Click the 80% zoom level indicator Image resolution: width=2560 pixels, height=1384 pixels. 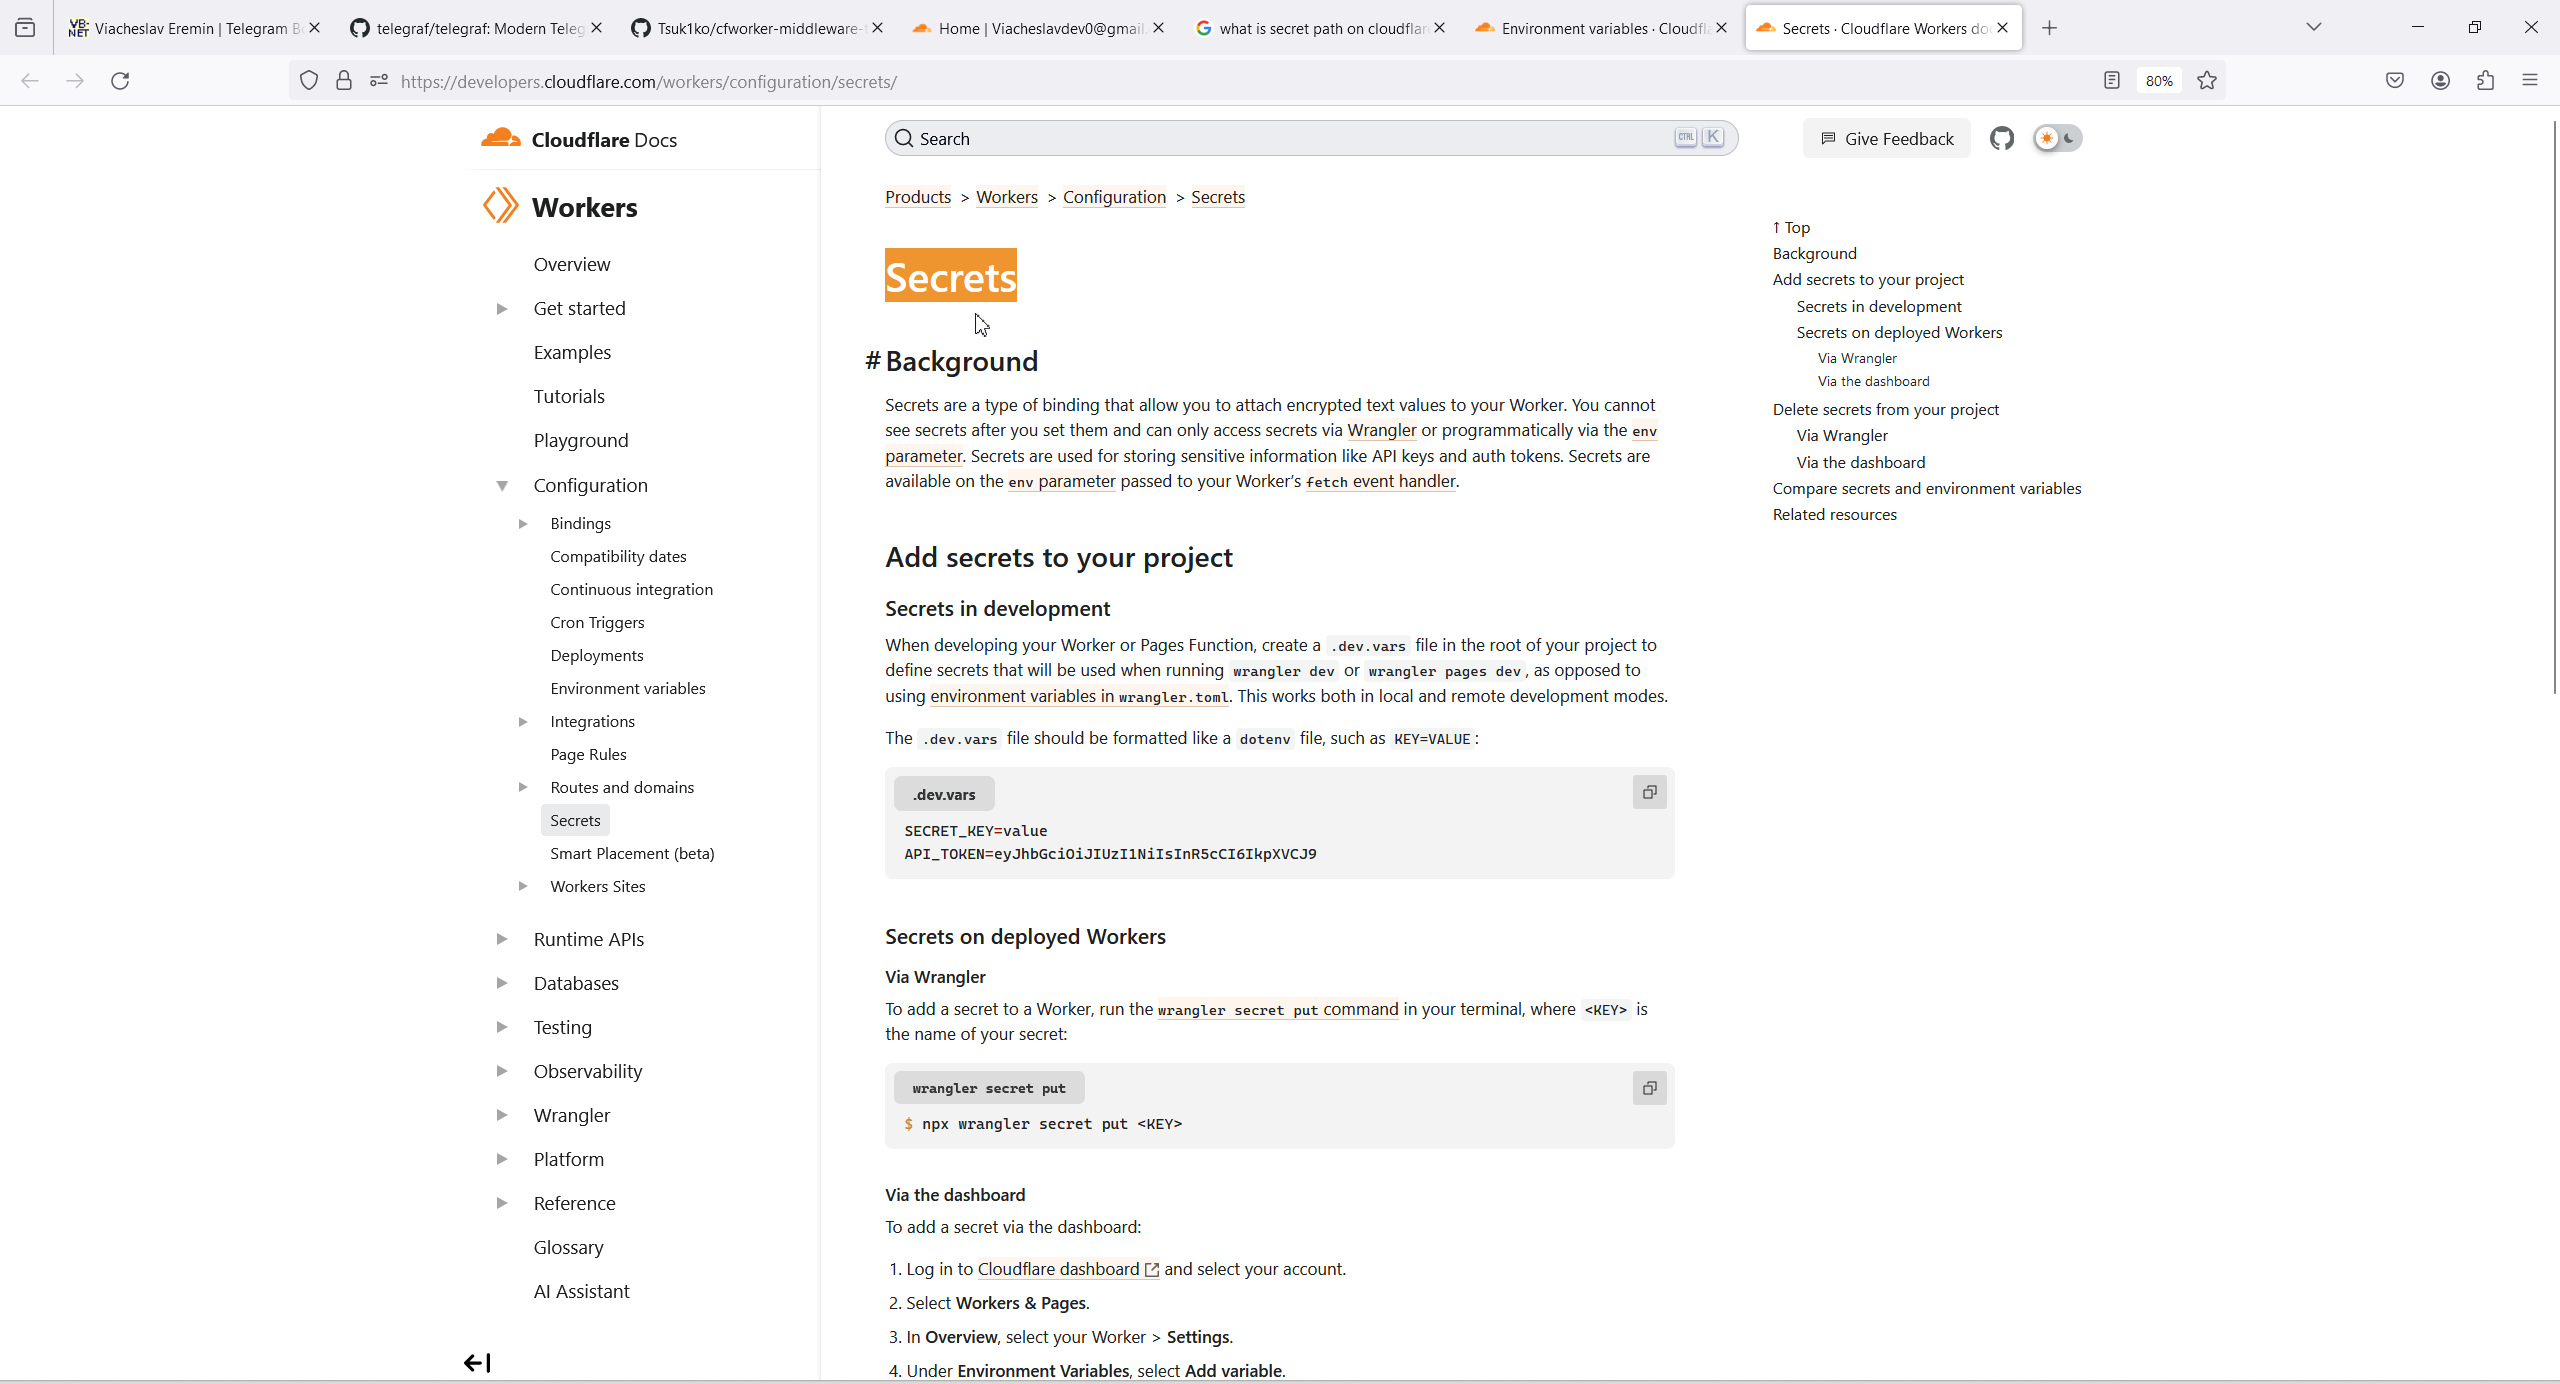tap(2159, 81)
